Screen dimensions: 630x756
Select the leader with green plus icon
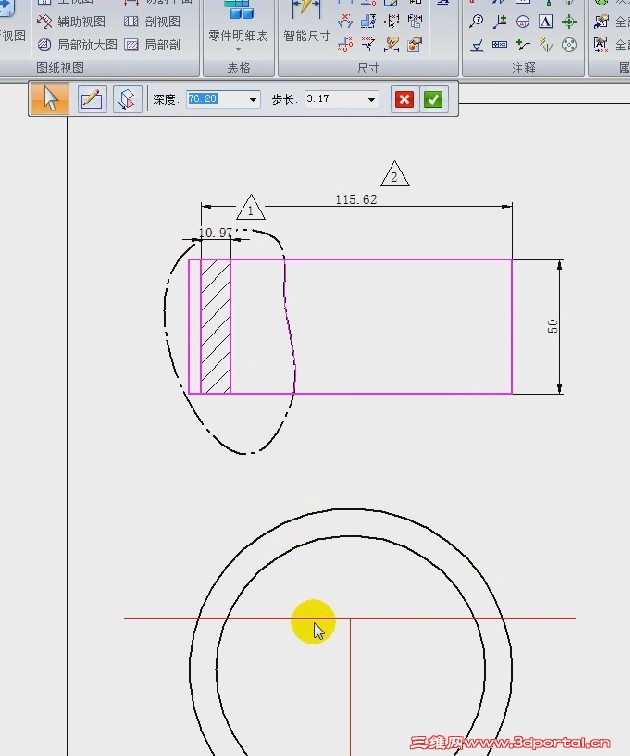point(499,21)
